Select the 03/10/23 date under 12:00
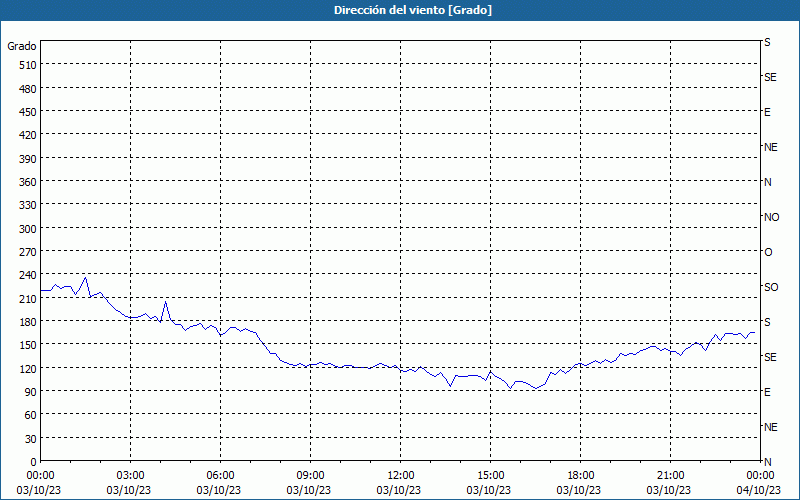The width and height of the screenshot is (800, 500). tap(398, 490)
